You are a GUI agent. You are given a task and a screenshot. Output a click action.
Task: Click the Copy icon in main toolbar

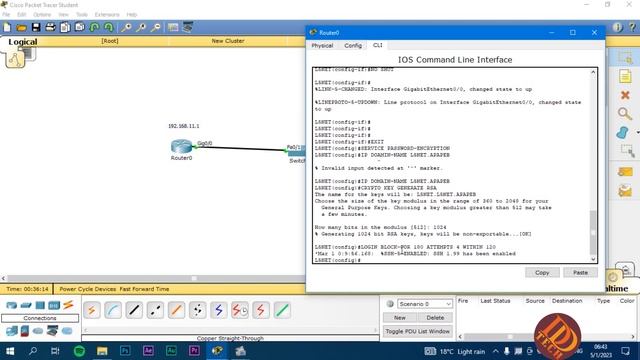pyautogui.click(x=65, y=27)
